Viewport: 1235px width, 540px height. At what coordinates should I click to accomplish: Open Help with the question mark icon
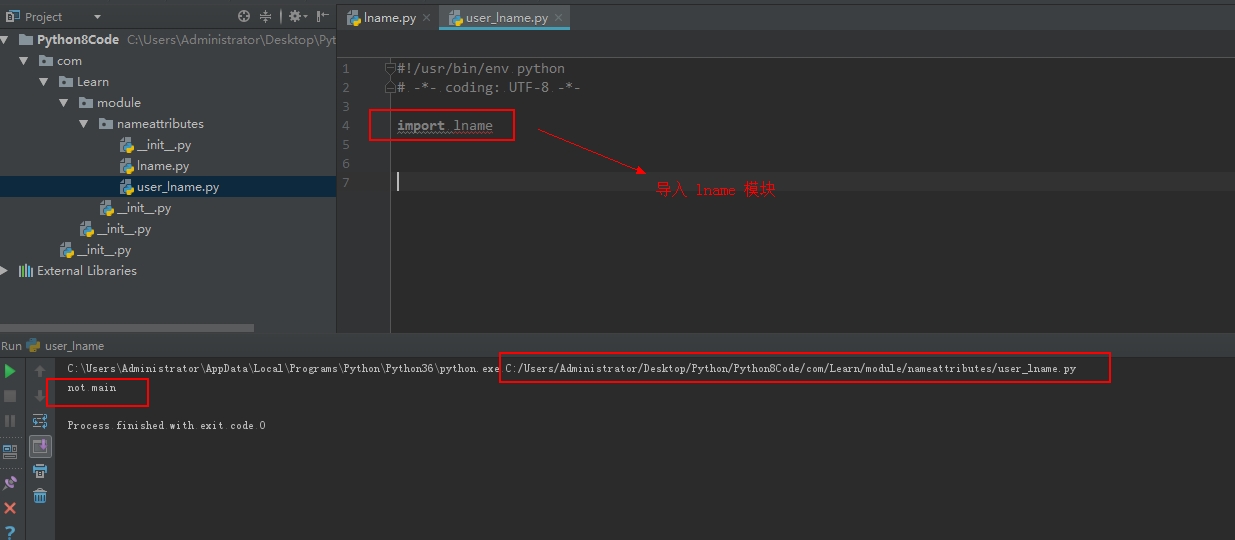pos(10,532)
